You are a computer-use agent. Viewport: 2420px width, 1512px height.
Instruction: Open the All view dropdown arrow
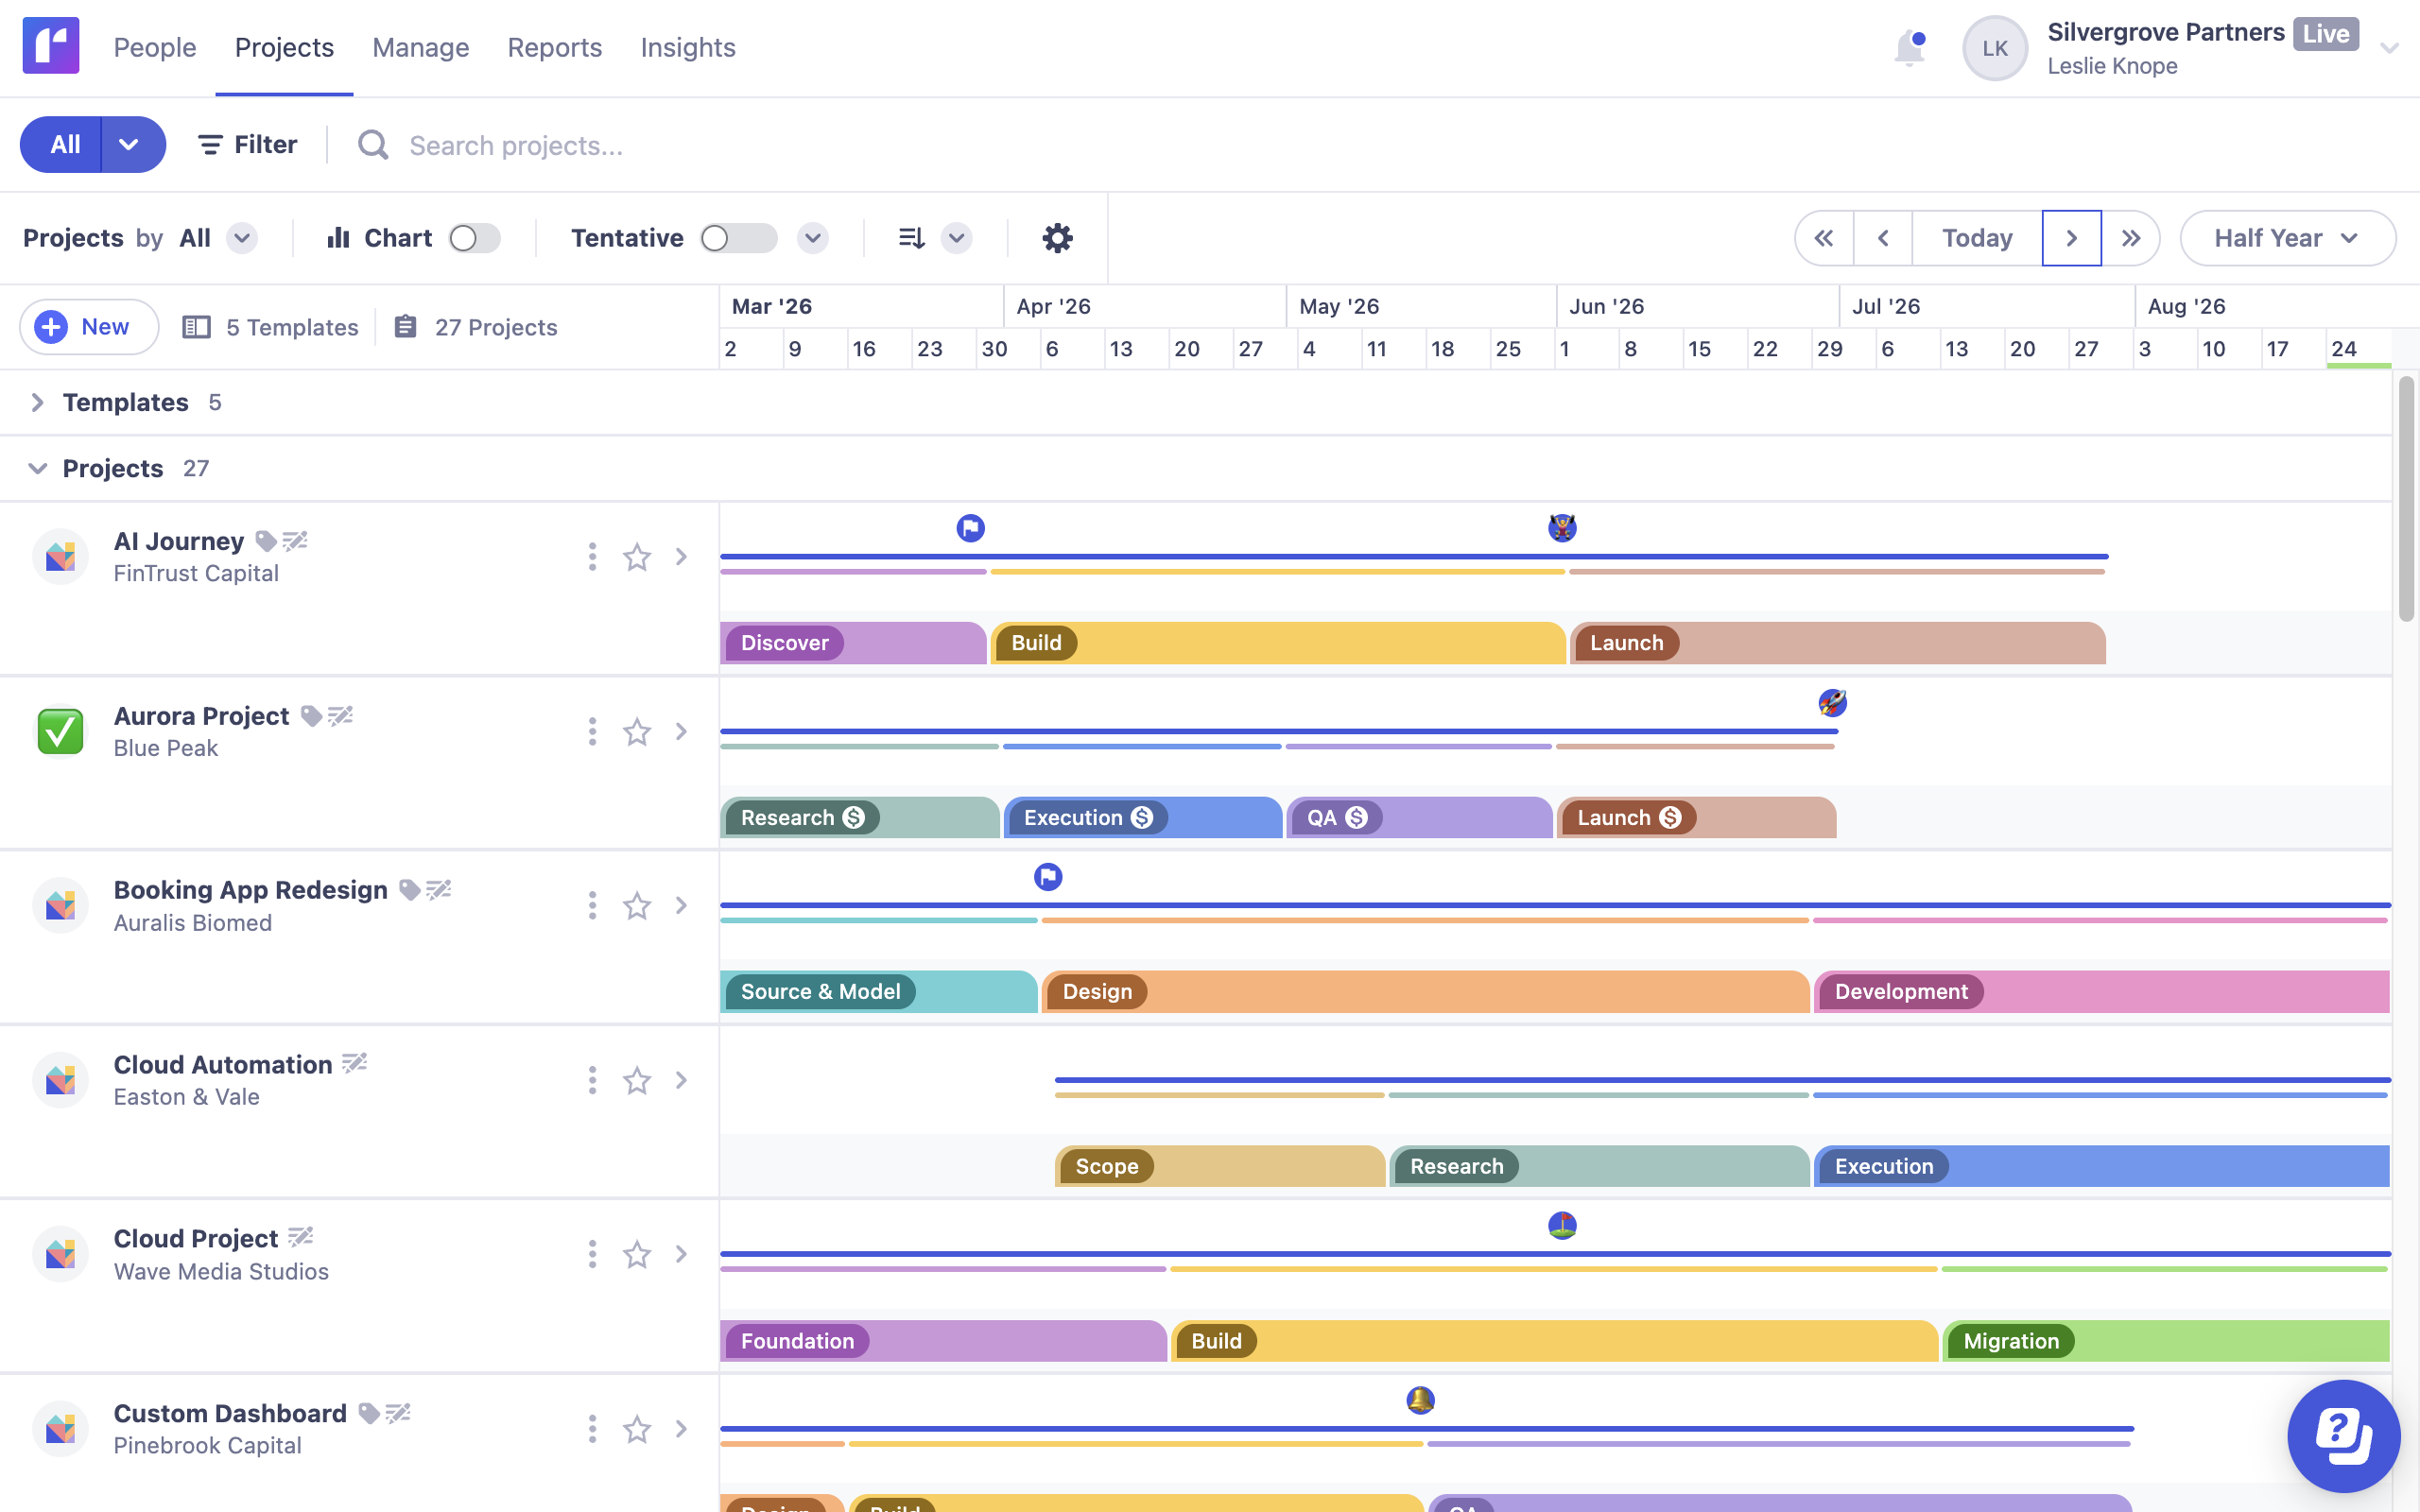[x=129, y=145]
